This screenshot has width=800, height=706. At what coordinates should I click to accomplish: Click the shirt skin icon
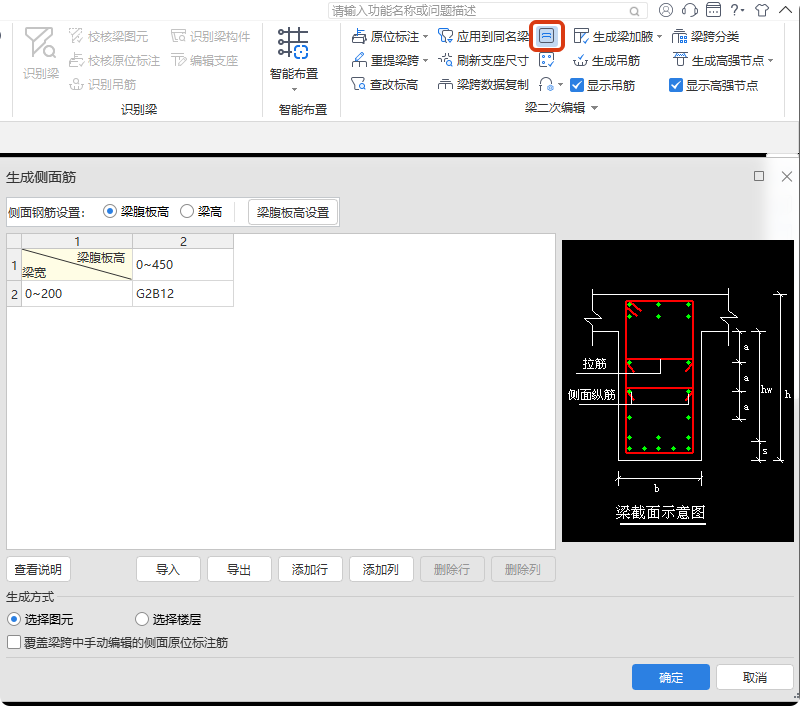(x=762, y=10)
